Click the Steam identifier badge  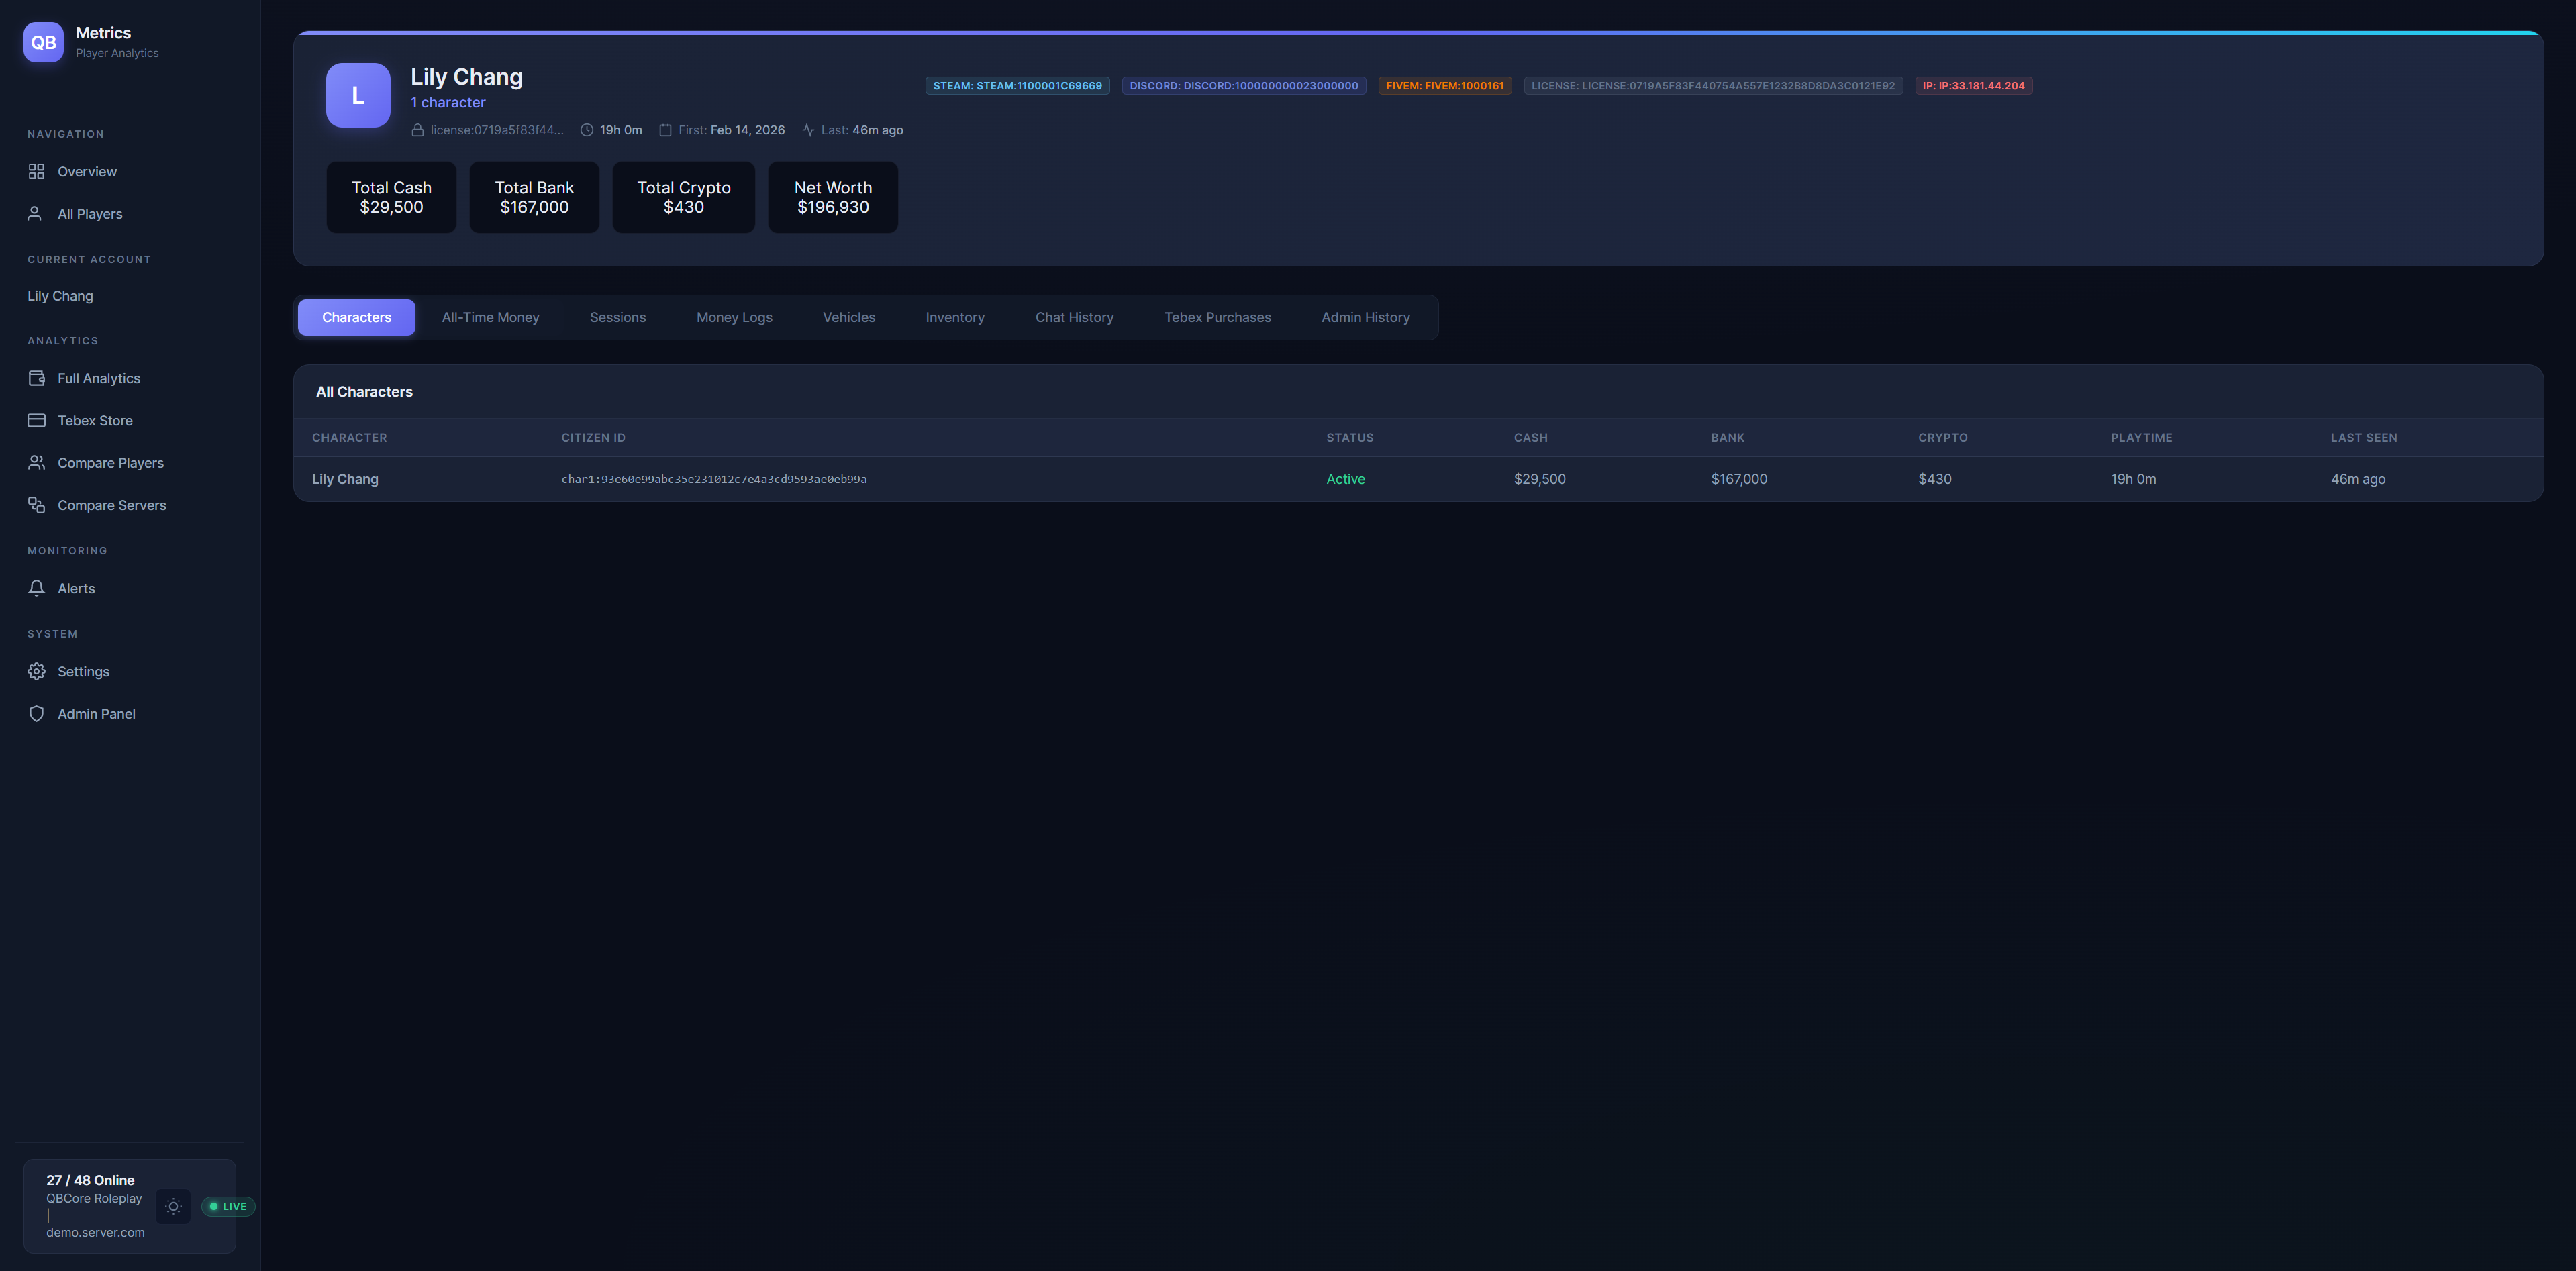1017,86
